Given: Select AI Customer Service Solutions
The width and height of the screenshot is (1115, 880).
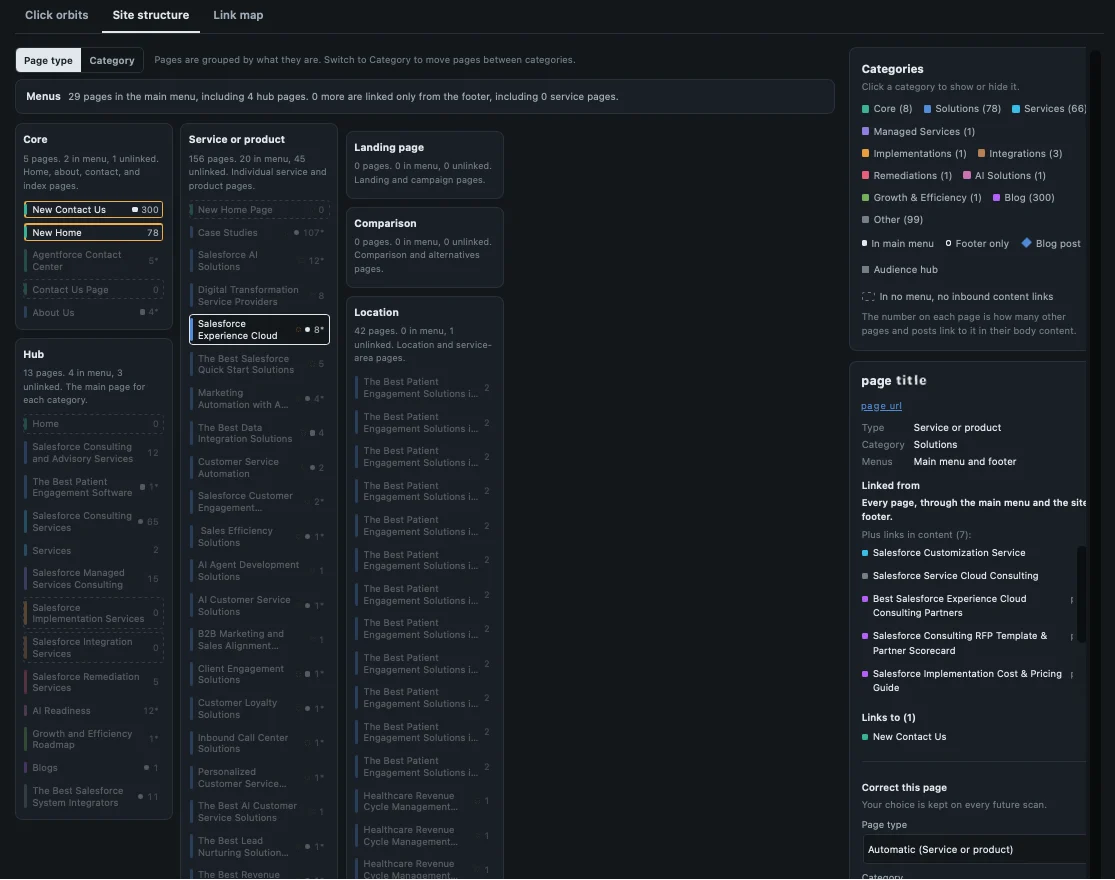Looking at the screenshot, I should 259,606.
